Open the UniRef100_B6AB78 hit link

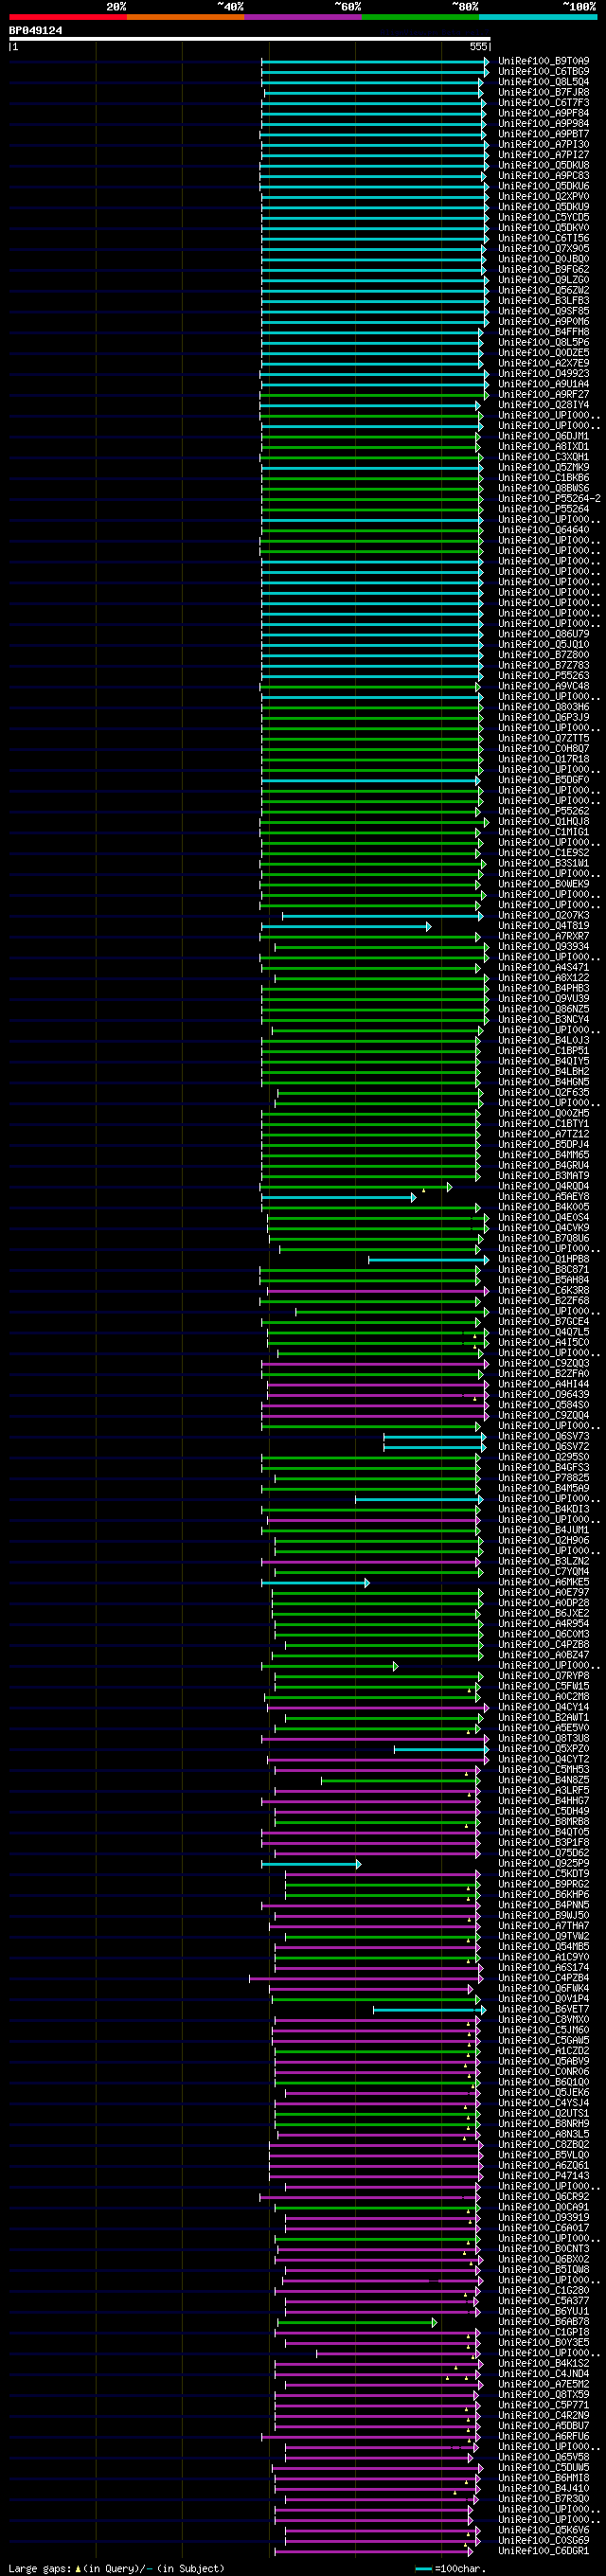click(544, 2322)
